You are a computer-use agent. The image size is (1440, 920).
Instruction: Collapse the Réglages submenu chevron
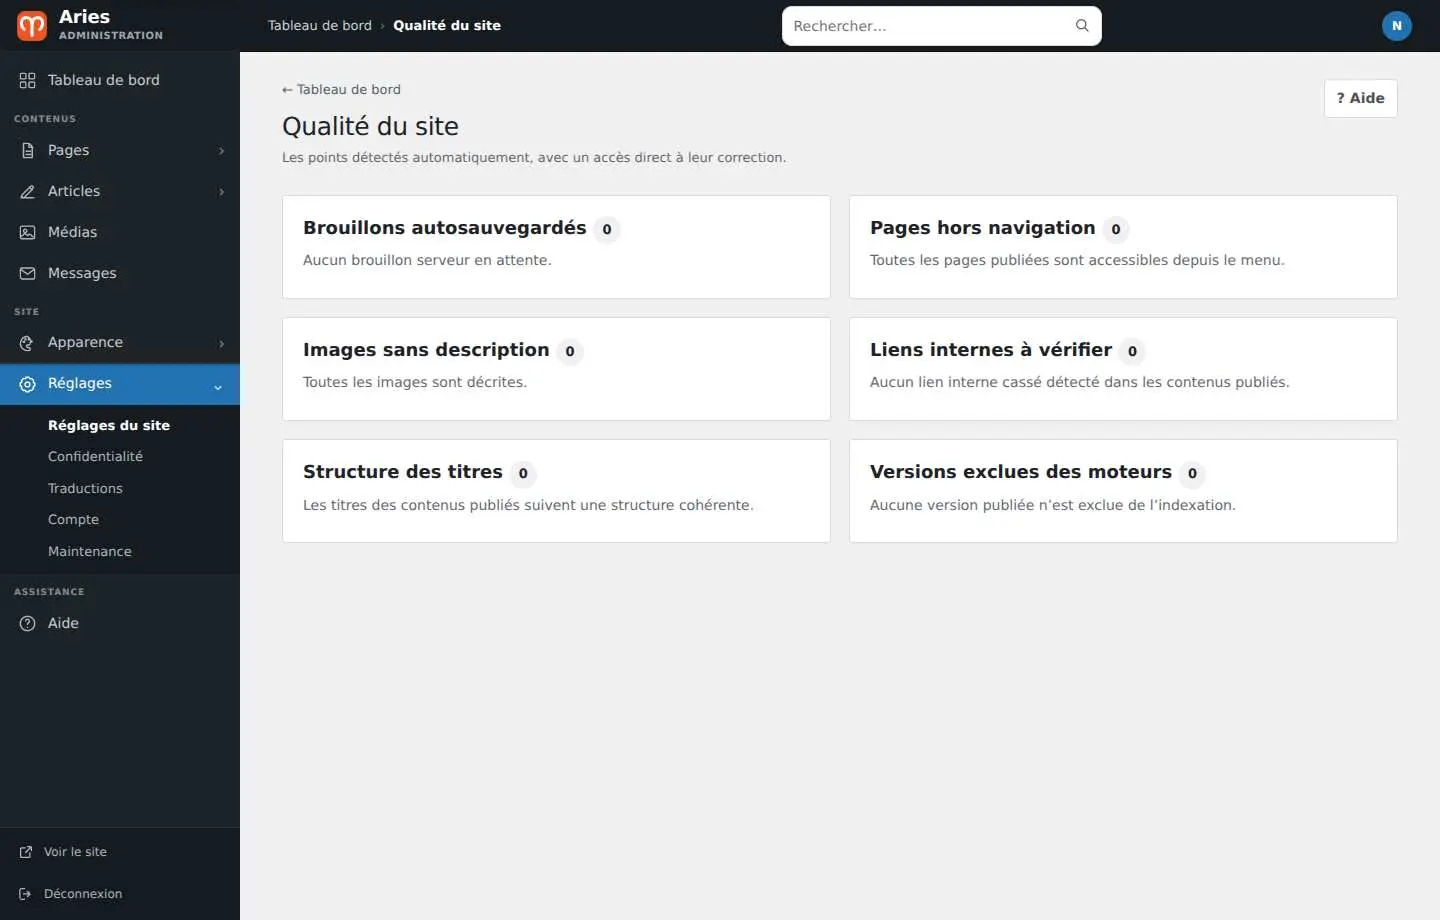[218, 387]
